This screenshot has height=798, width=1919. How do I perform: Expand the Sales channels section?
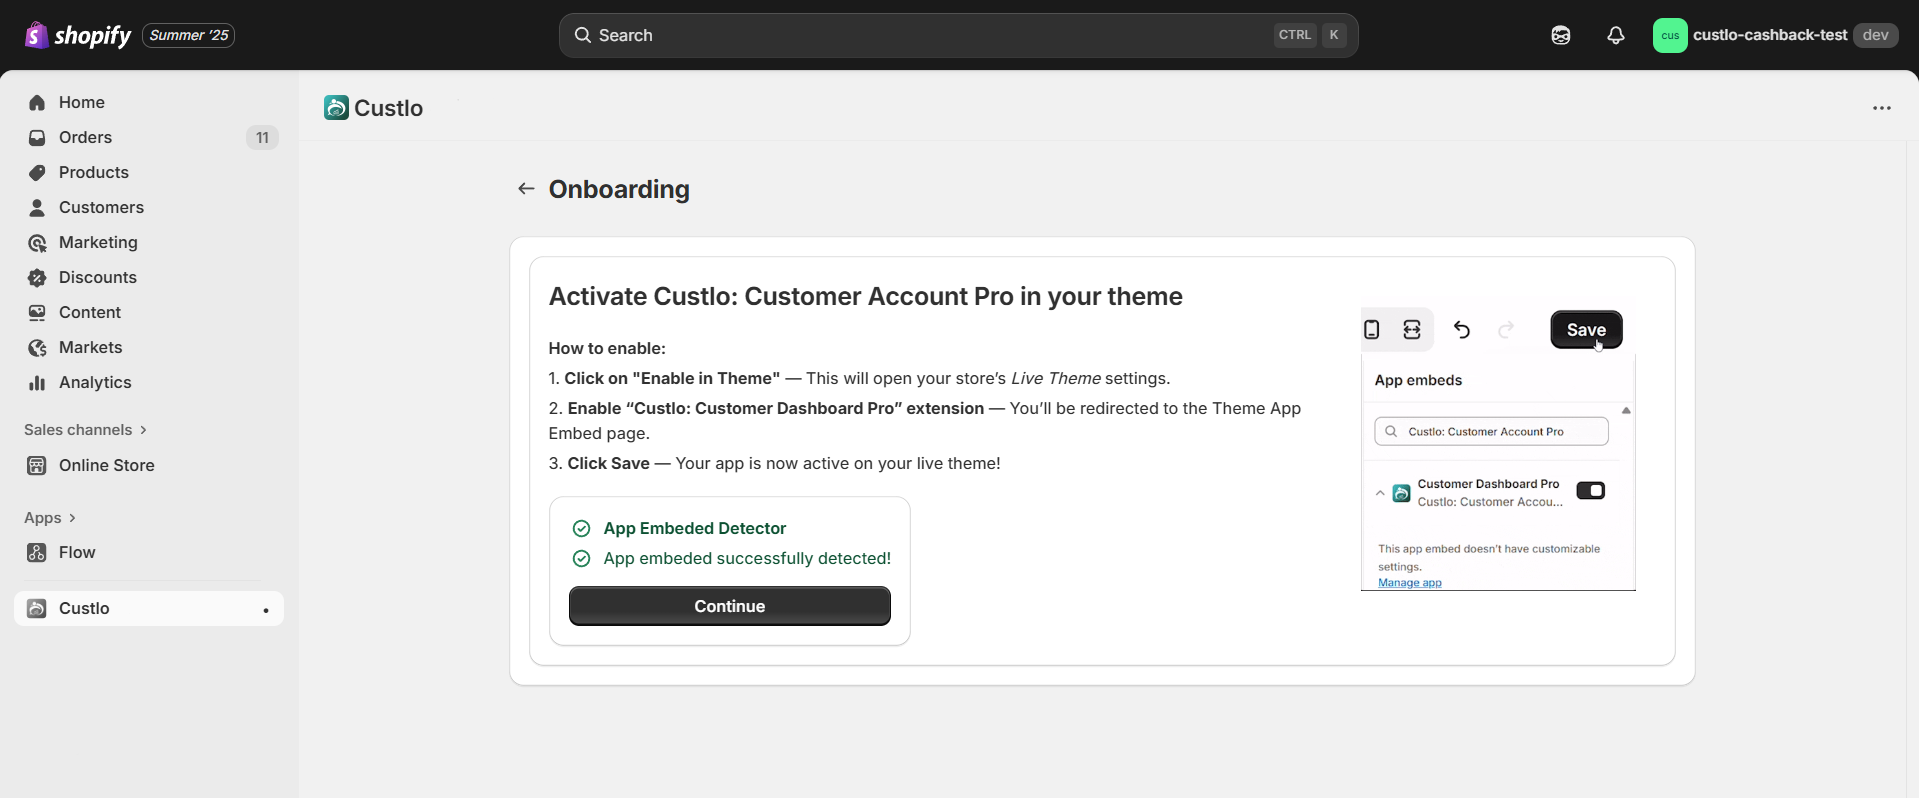click(x=86, y=429)
